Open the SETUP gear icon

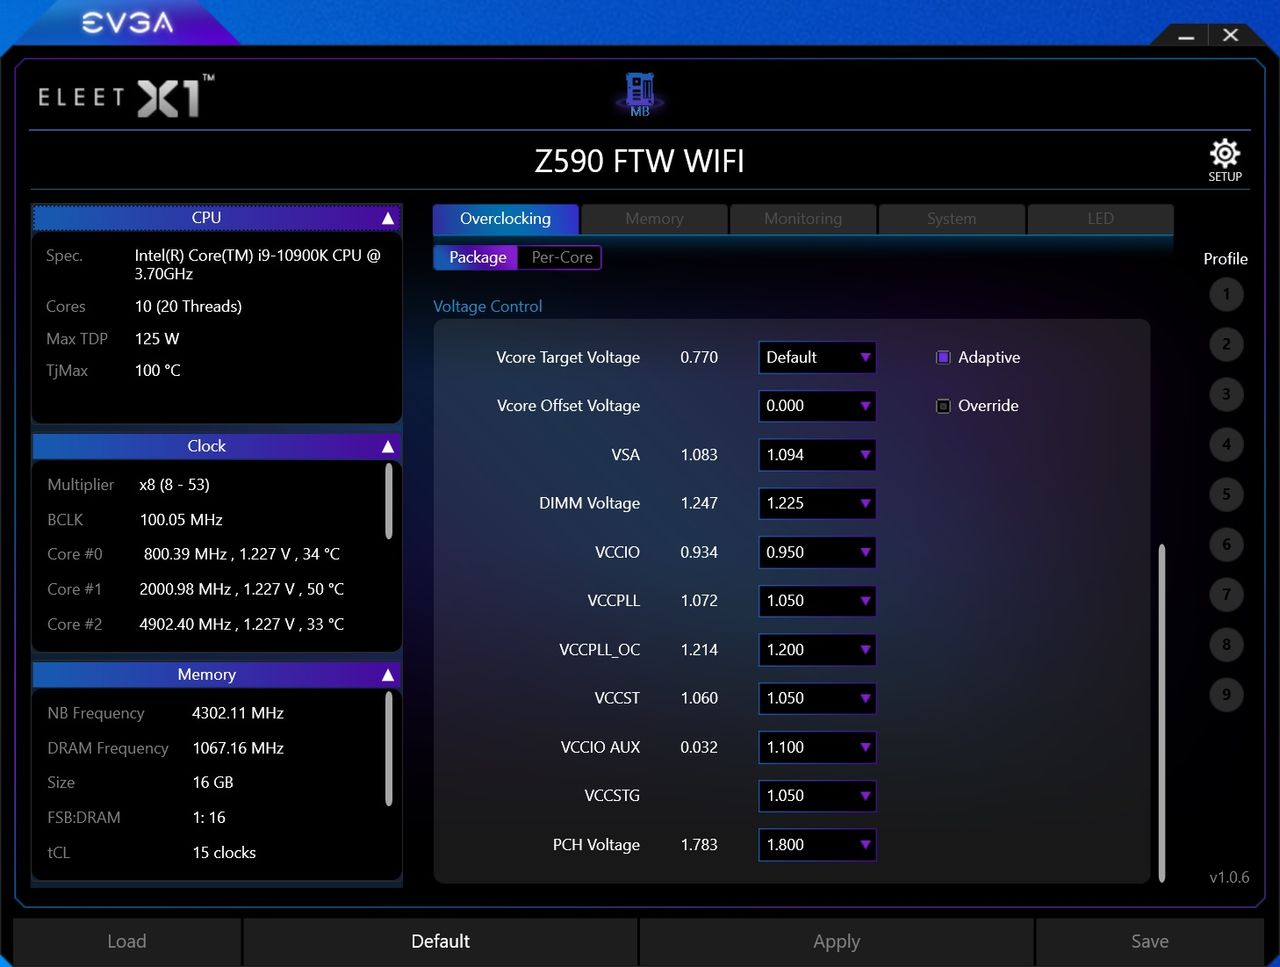(x=1225, y=160)
